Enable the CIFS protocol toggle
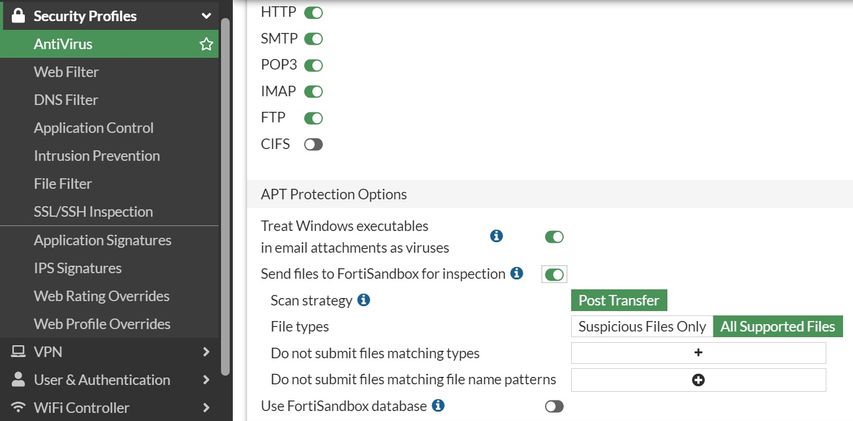 coord(314,144)
